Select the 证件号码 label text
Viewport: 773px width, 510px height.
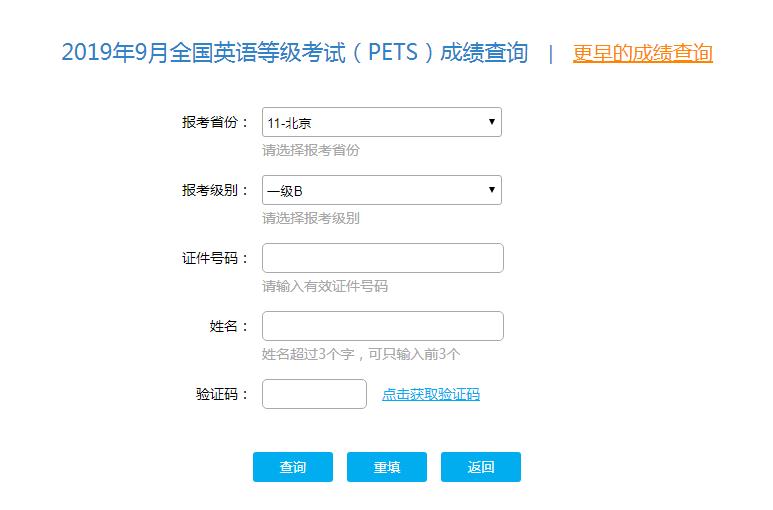pyautogui.click(x=214, y=258)
